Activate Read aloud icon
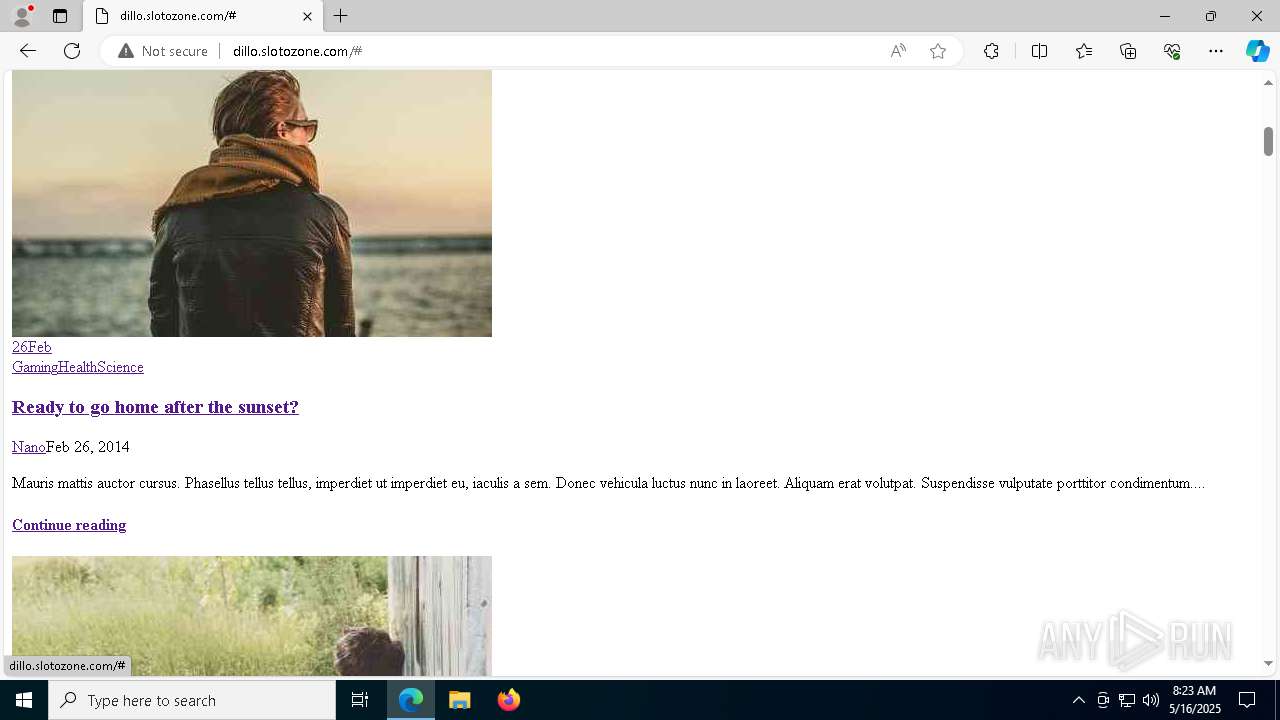Screen dimensions: 1280x720 coord(898,51)
